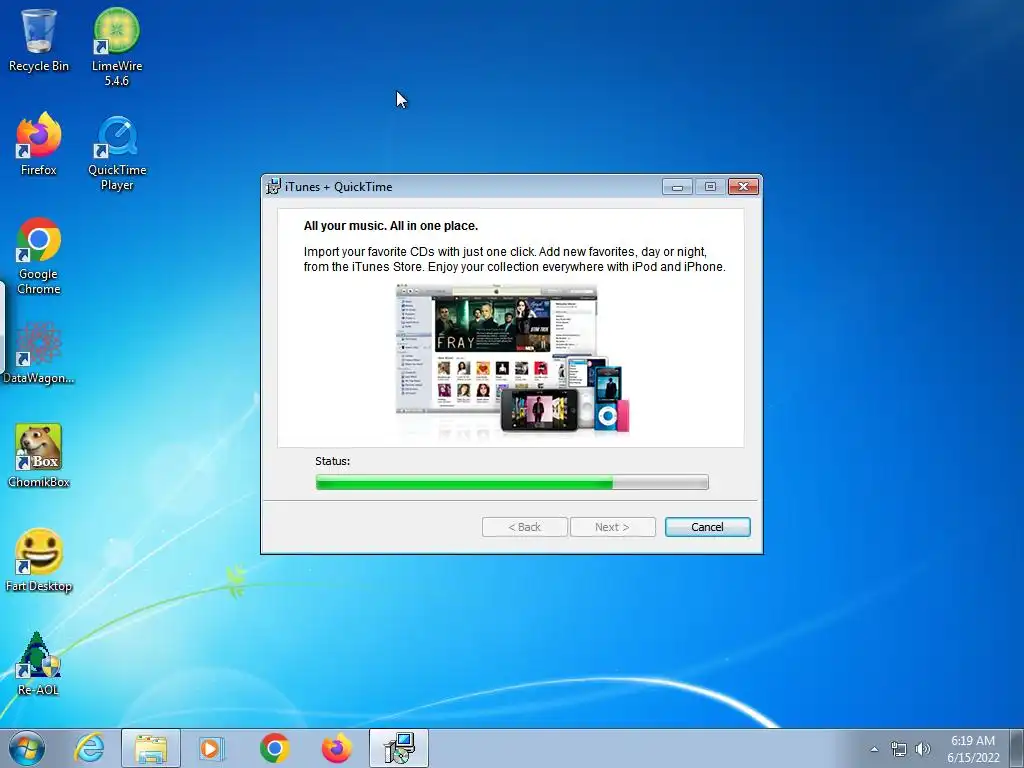Show hidden system tray icons
The image size is (1024, 768).
[x=874, y=749]
